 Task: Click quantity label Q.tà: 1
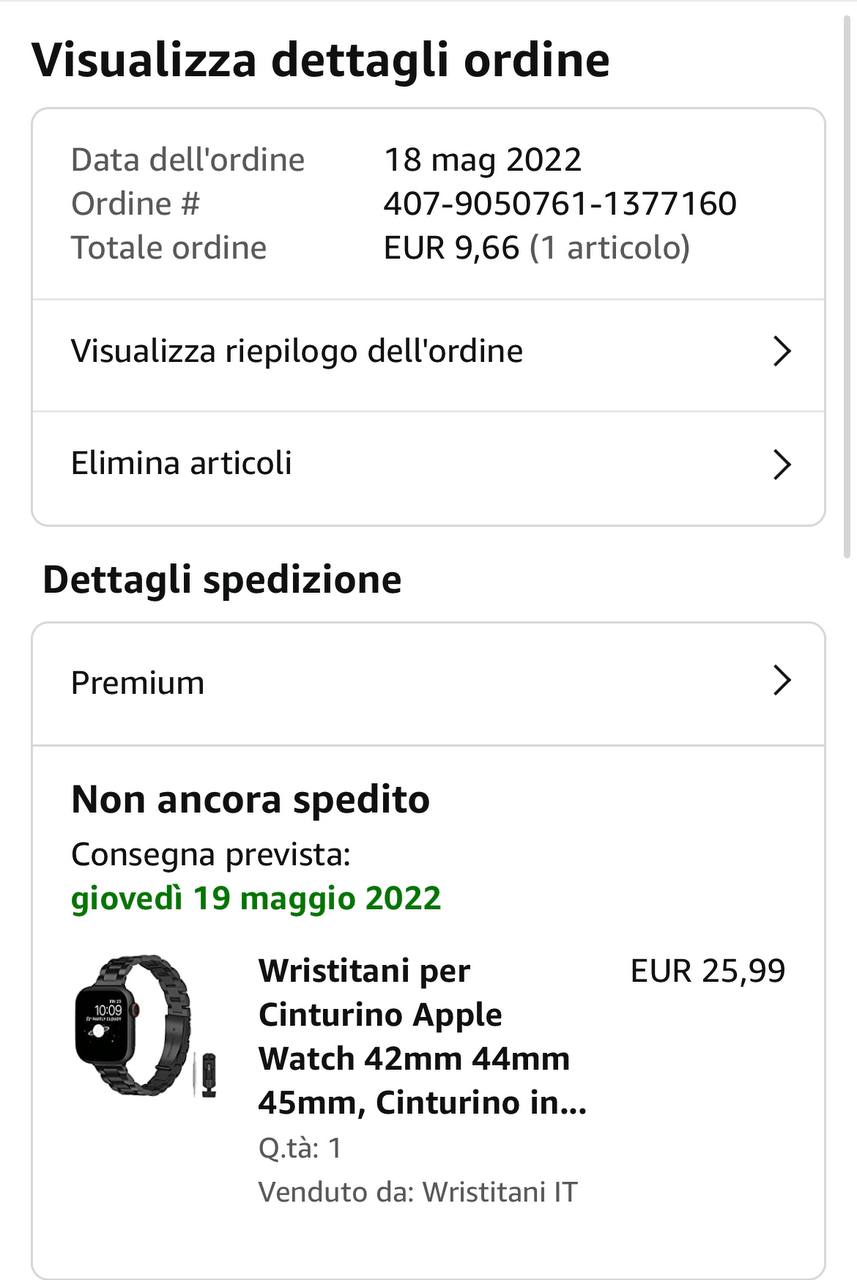click(x=300, y=1148)
